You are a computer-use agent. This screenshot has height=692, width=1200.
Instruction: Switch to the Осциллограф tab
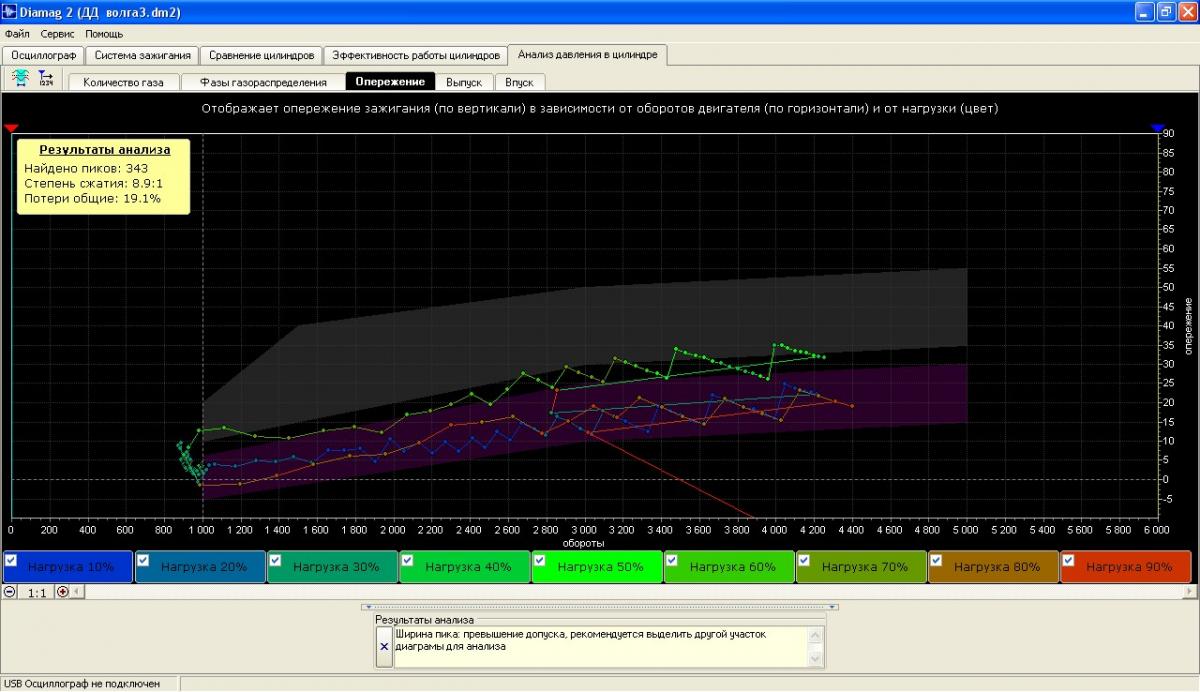pyautogui.click(x=43, y=55)
